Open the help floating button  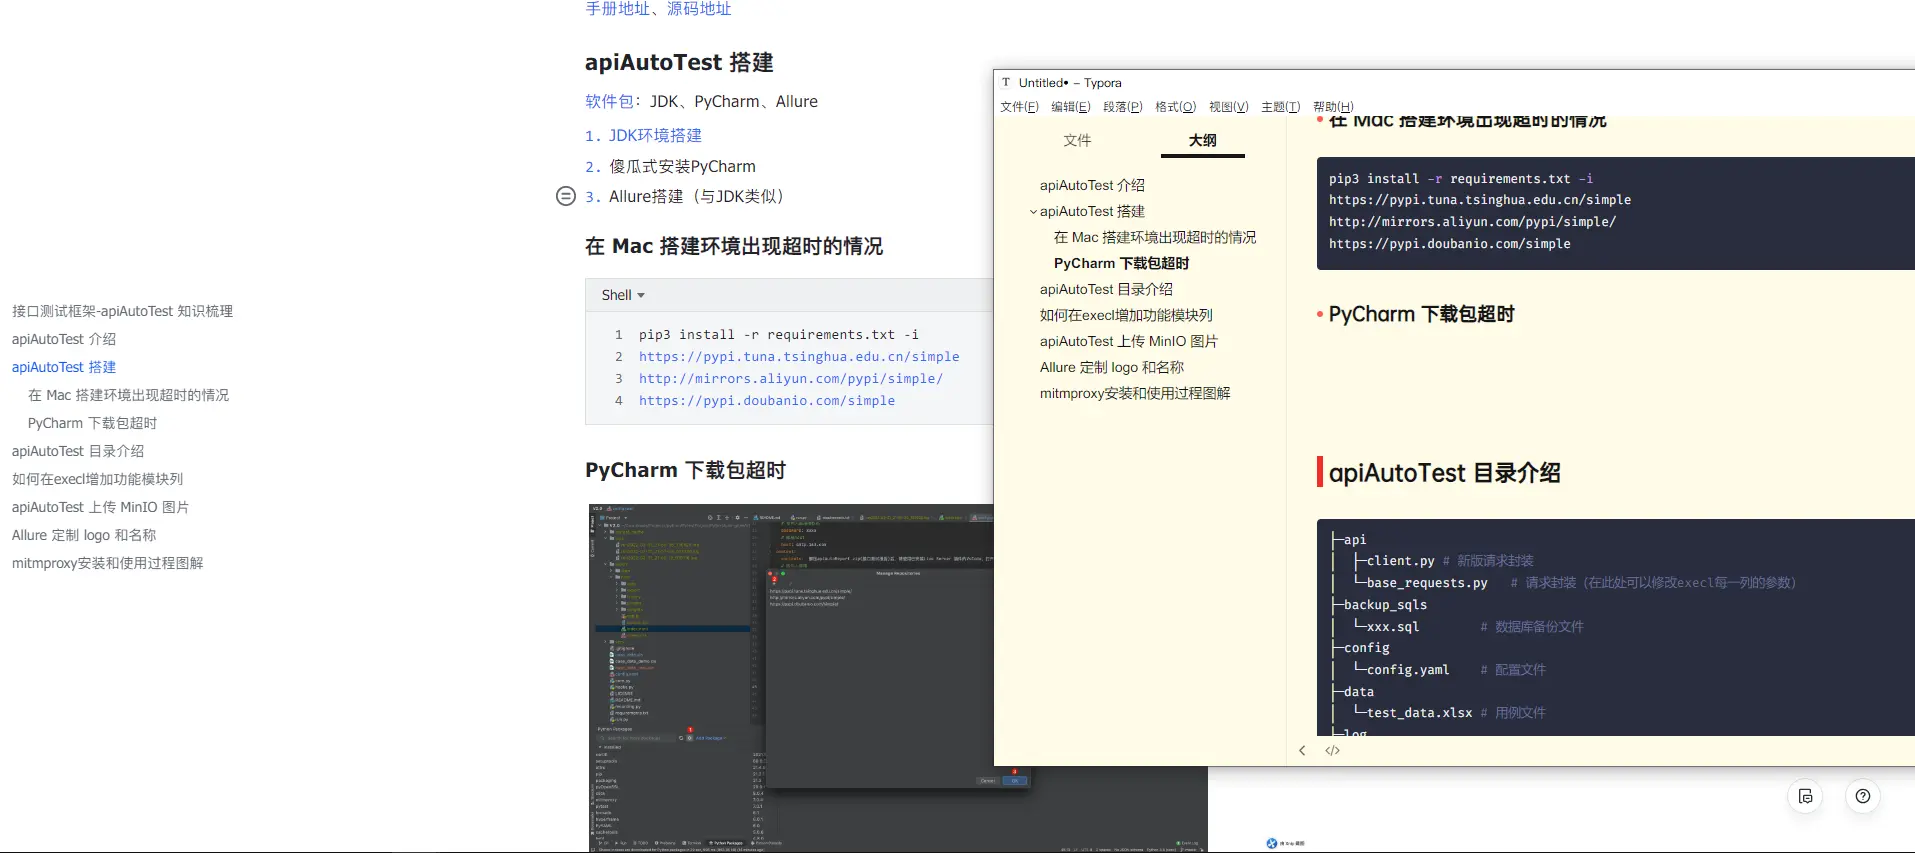tap(1862, 796)
